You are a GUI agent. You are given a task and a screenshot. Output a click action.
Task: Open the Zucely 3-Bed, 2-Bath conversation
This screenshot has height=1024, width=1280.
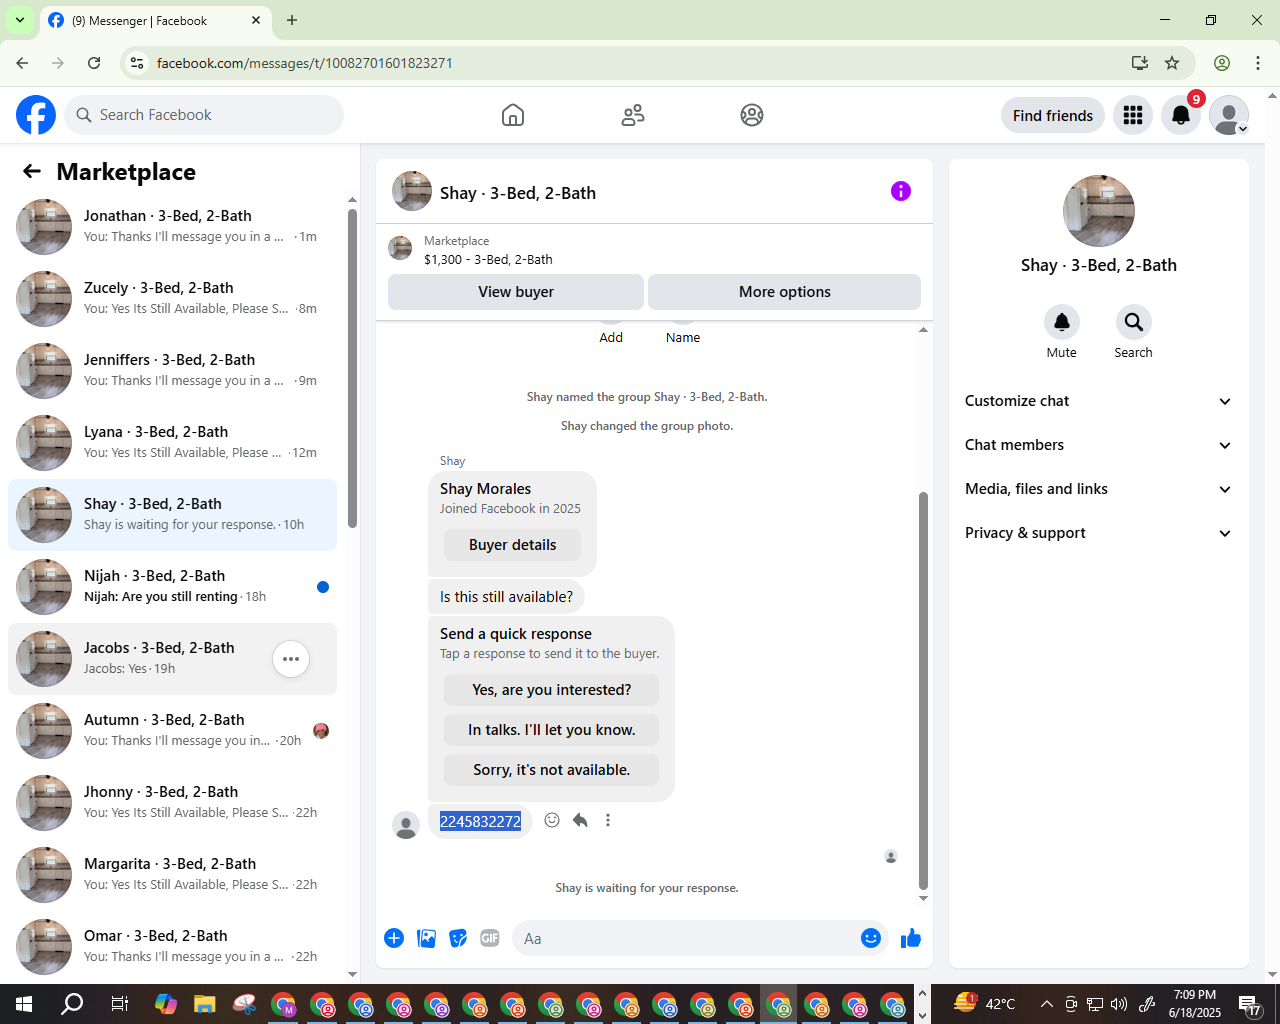point(172,299)
